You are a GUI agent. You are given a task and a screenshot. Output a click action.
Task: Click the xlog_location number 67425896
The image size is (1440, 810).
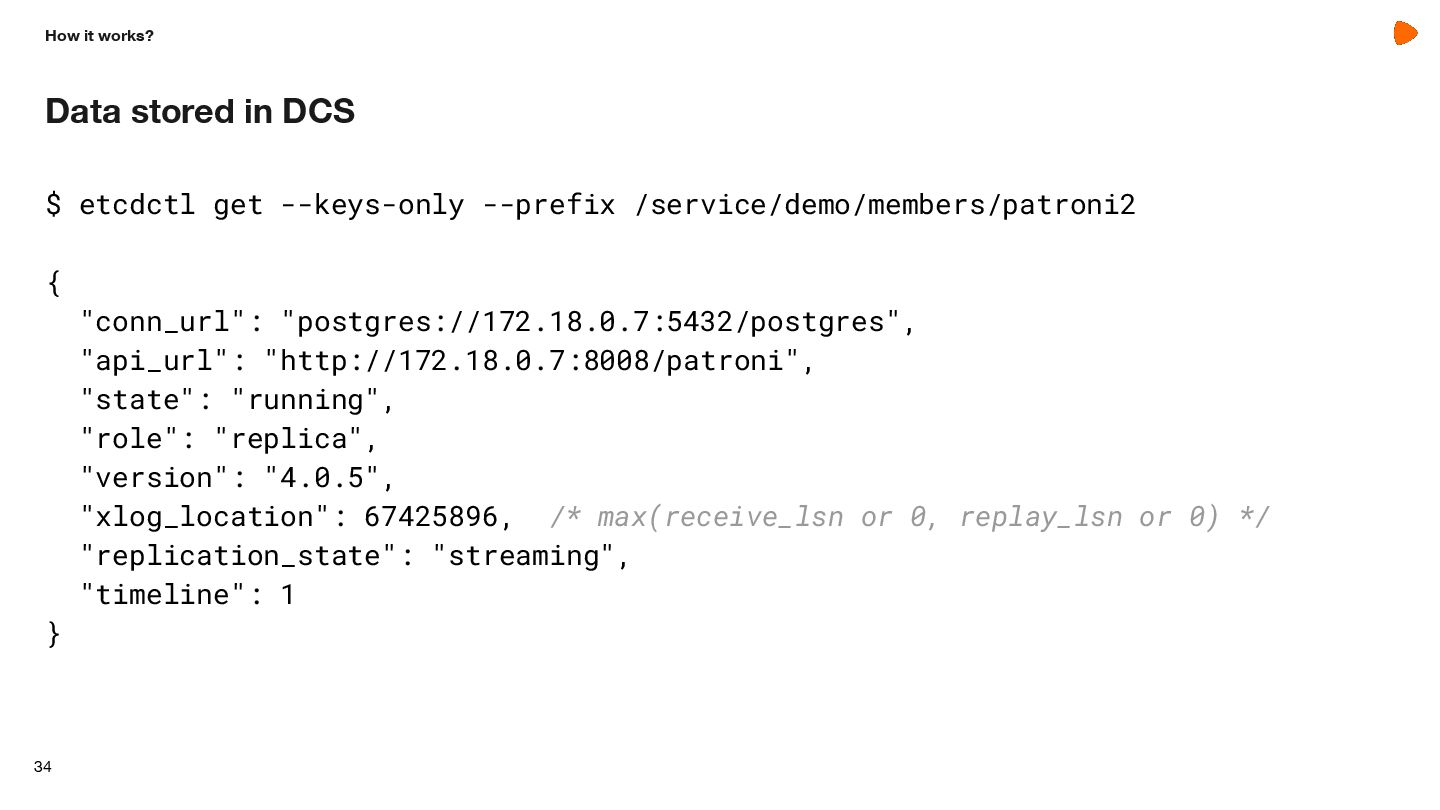click(x=430, y=517)
